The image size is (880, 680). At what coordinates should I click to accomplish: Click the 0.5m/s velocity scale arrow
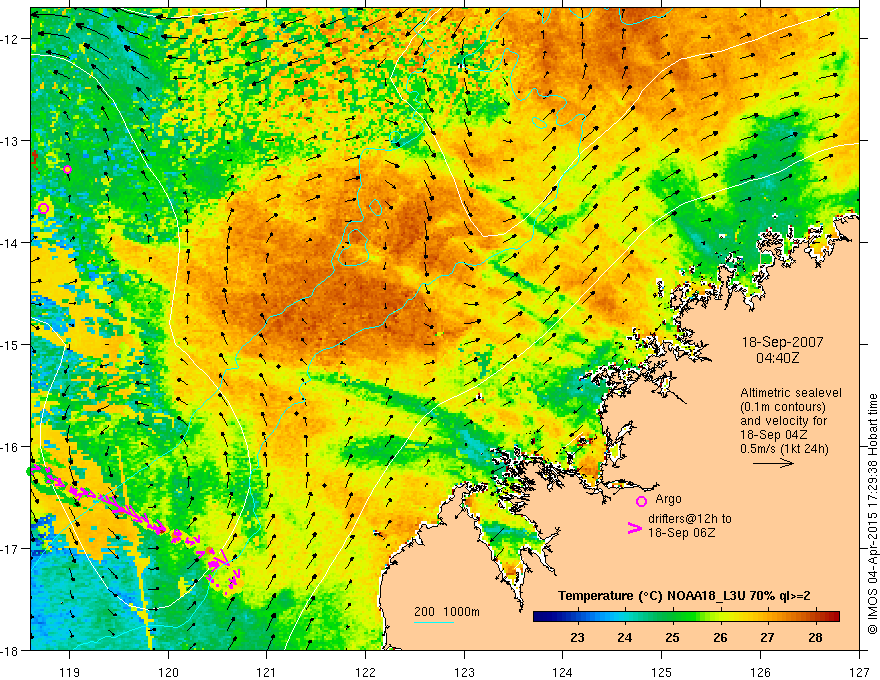click(773, 463)
